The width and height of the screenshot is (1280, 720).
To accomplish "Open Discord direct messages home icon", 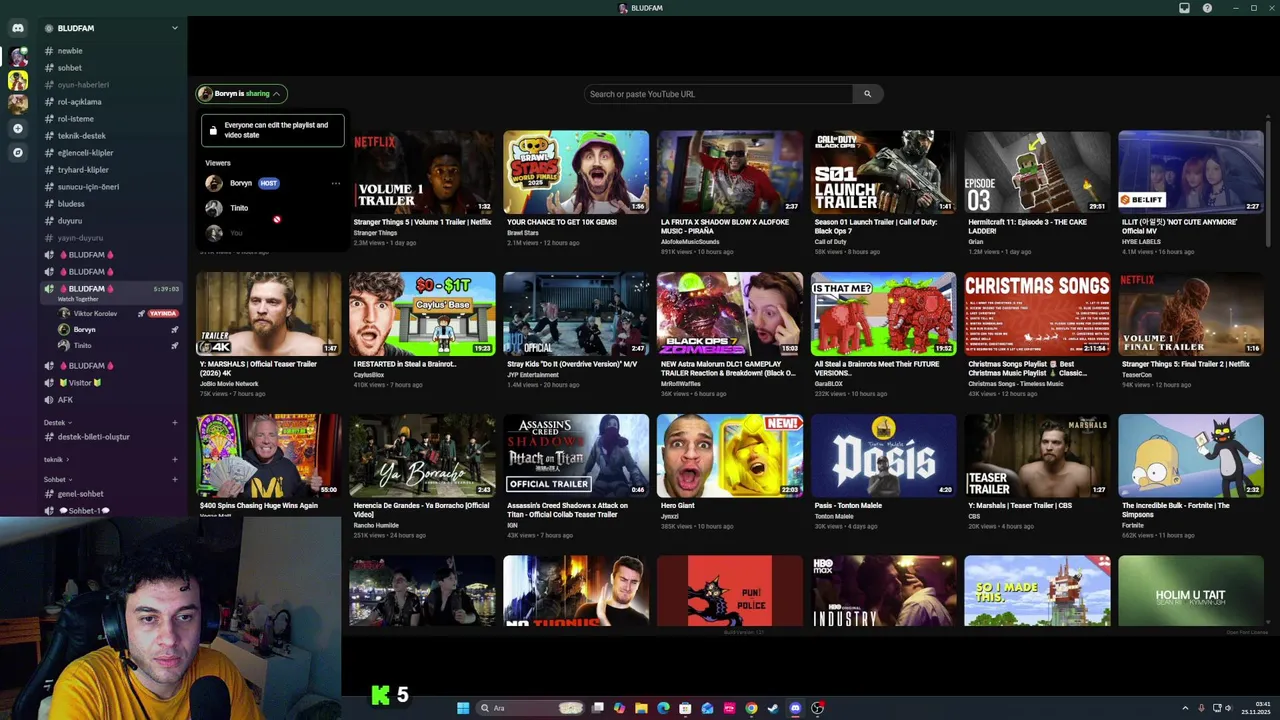I will tap(17, 28).
